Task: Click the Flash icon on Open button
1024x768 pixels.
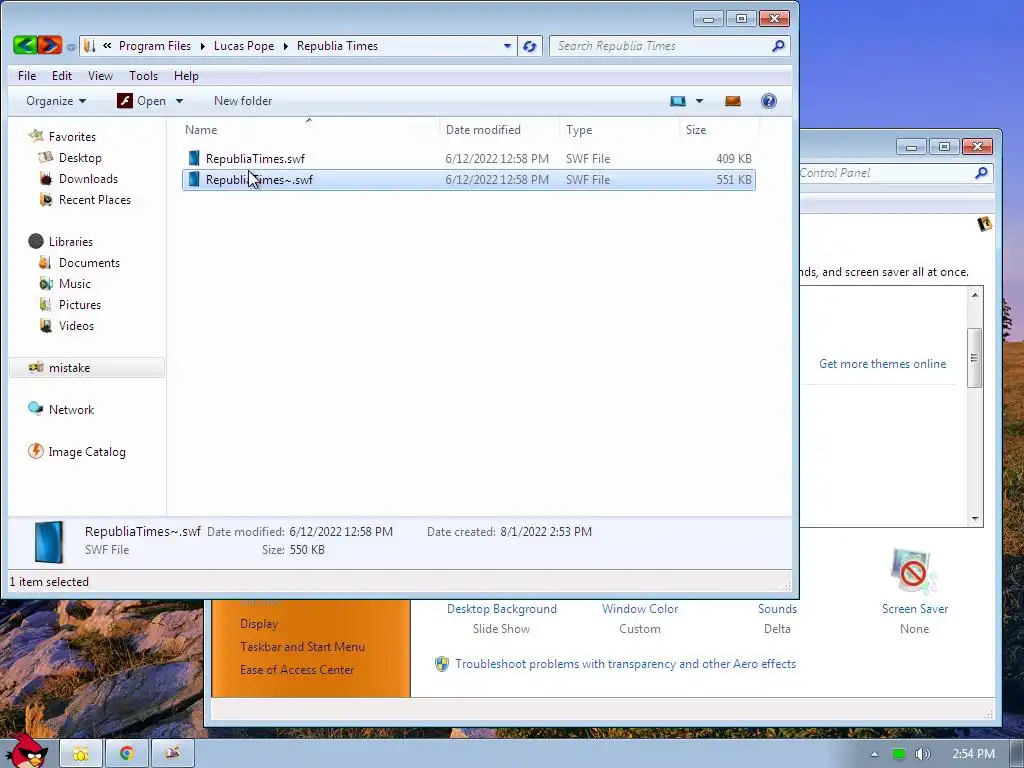Action: pyautogui.click(x=125, y=101)
